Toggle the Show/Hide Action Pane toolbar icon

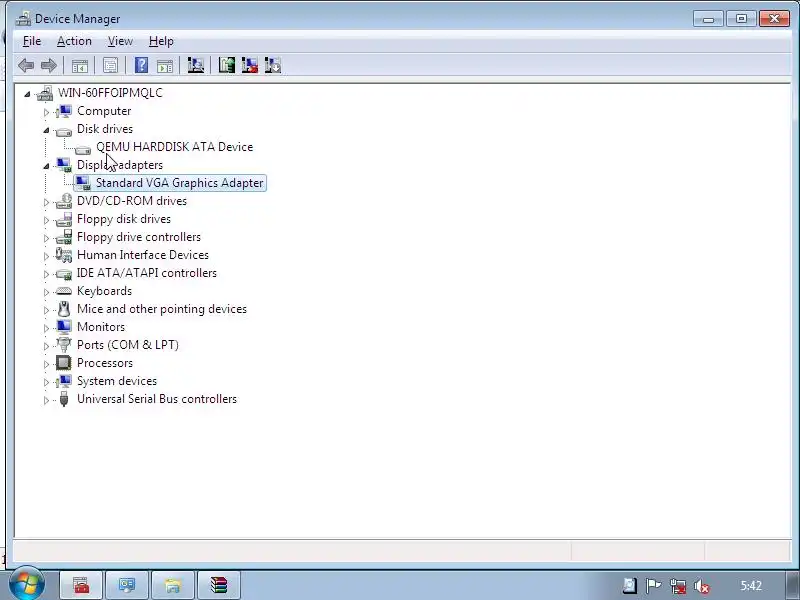tap(165, 65)
